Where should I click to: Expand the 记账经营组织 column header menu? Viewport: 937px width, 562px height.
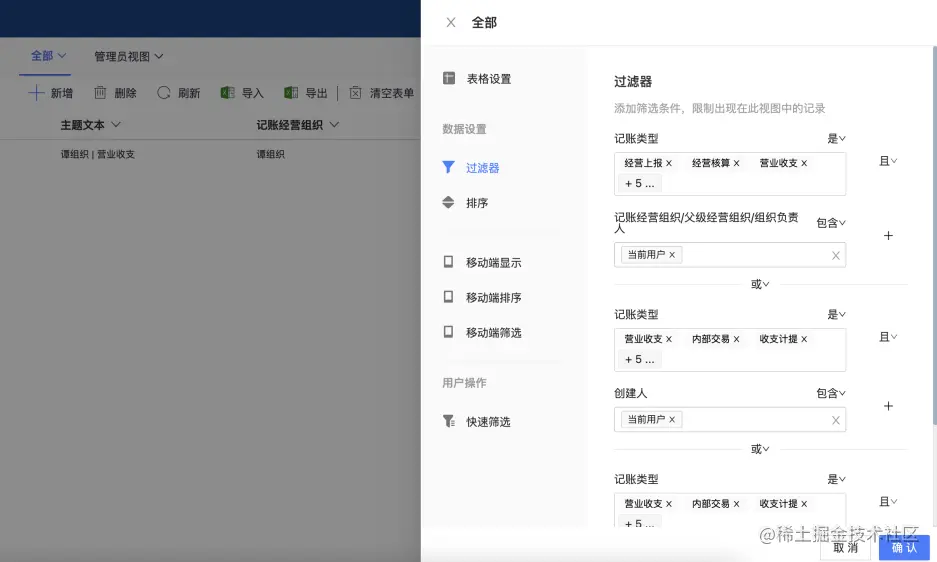[x=335, y=124]
